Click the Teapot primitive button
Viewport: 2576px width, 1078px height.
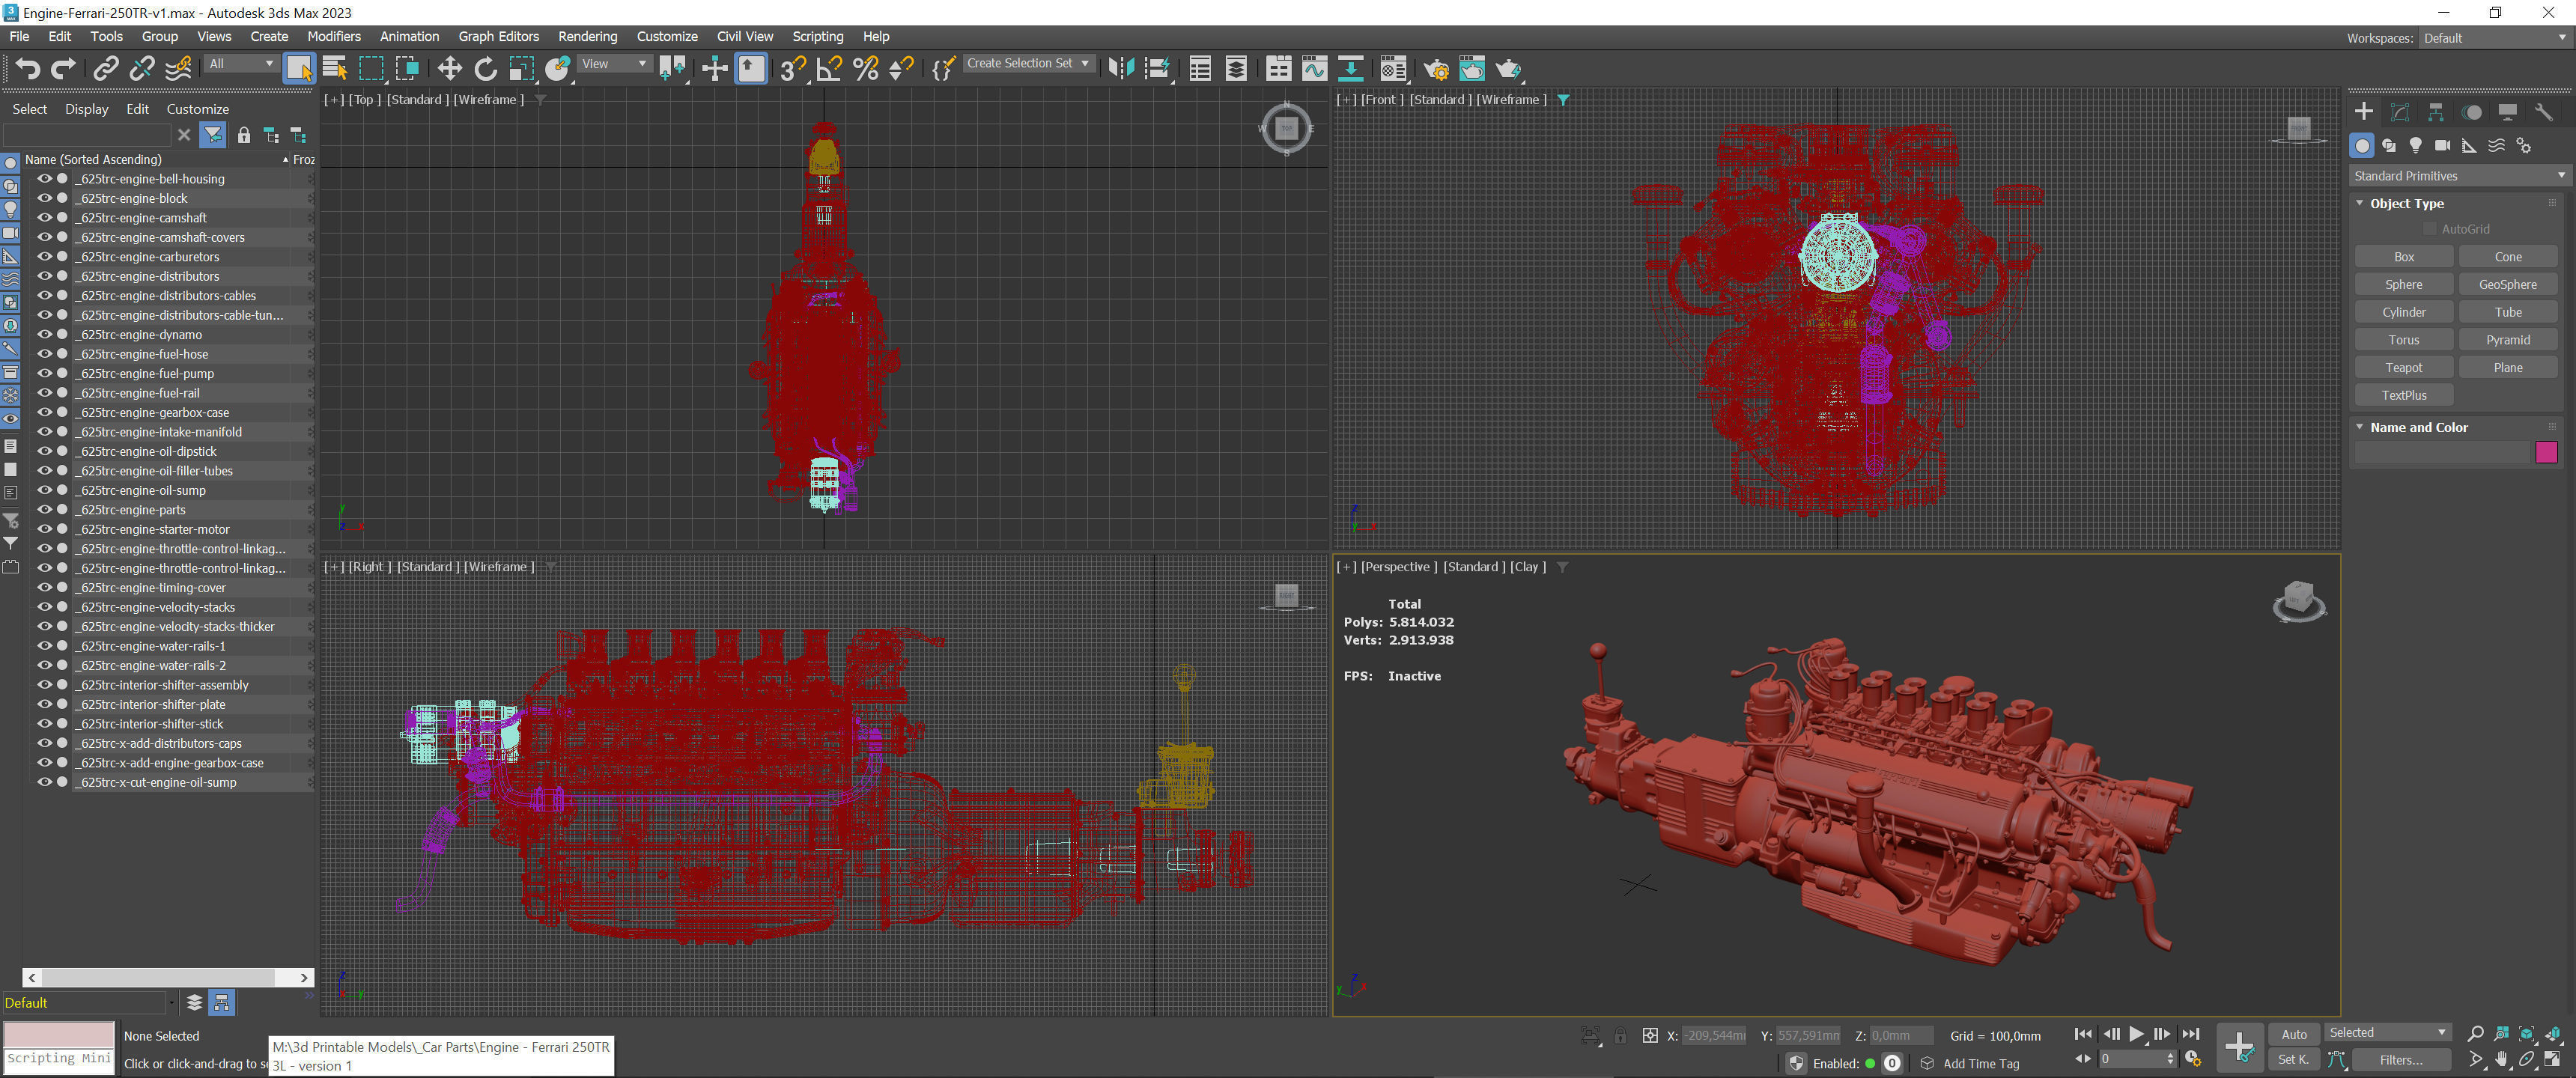pos(2403,367)
